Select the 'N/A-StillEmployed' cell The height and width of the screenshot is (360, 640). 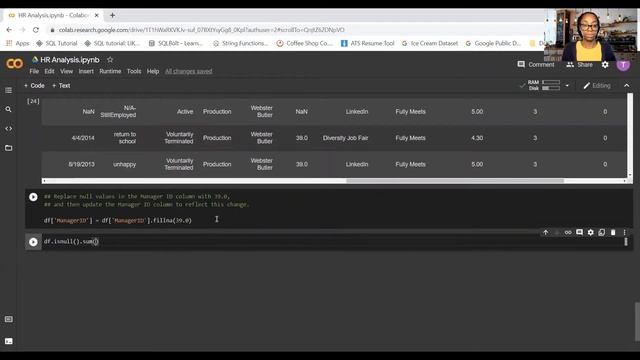pyautogui.click(x=118, y=111)
